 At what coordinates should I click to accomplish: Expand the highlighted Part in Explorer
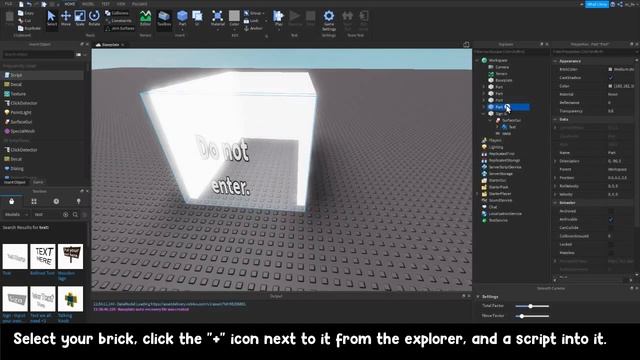pyautogui.click(x=484, y=107)
